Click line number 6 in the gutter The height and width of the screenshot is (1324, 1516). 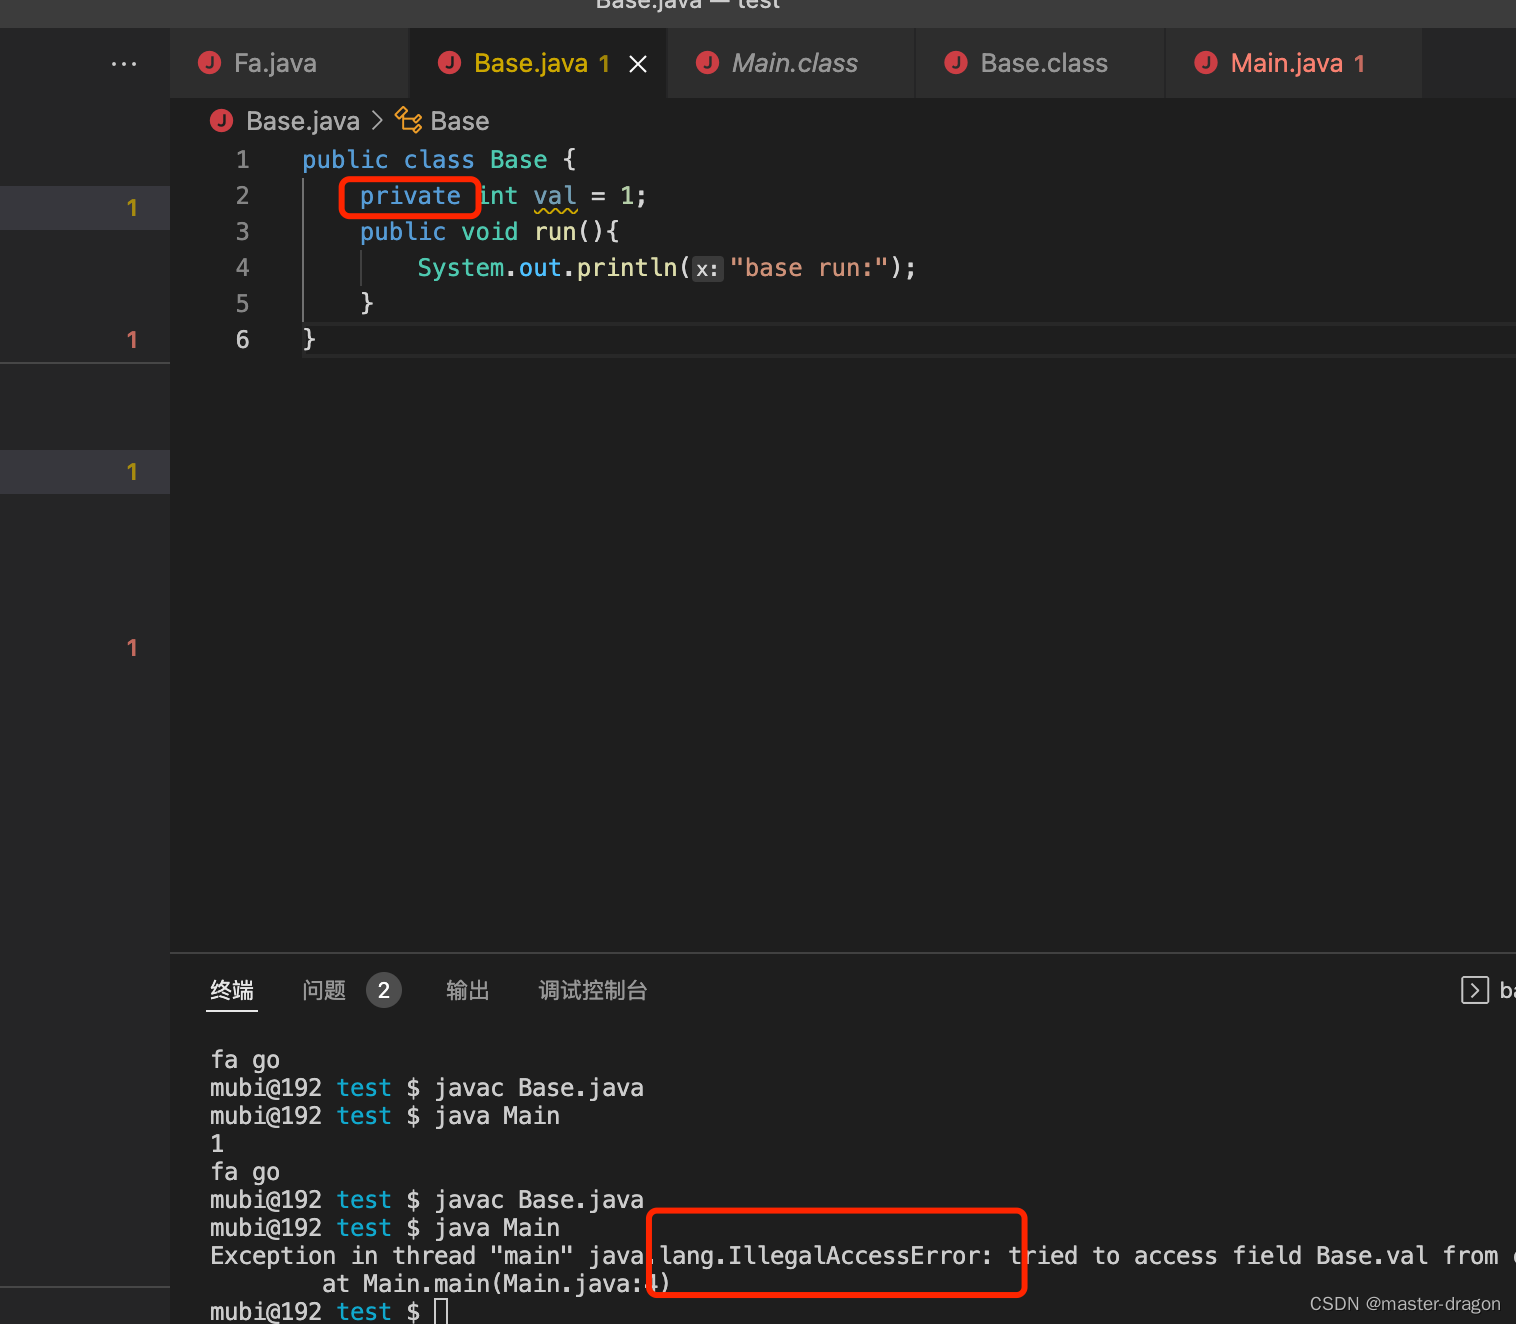(242, 340)
